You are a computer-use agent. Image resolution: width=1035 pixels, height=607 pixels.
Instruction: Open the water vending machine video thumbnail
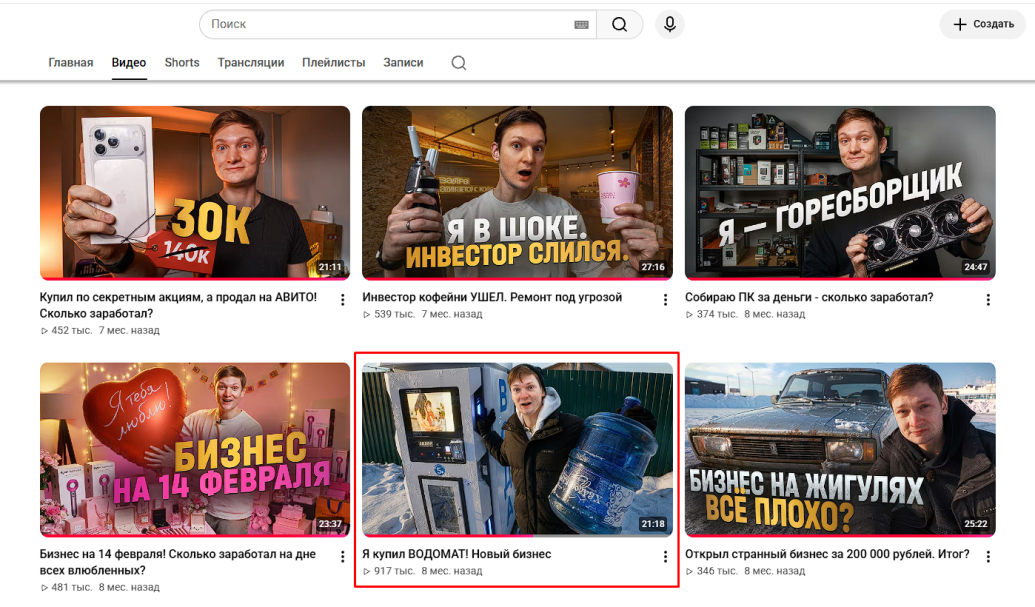(518, 449)
